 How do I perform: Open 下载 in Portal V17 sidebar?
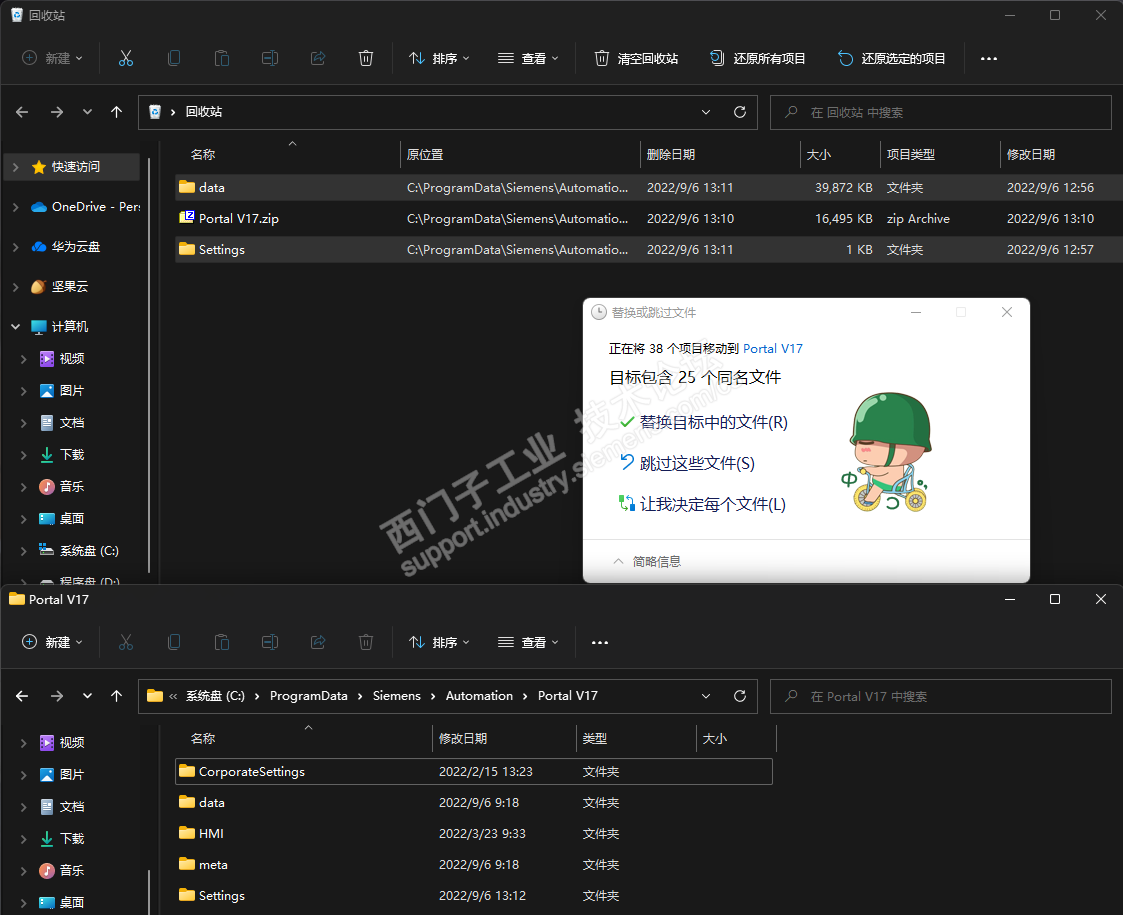[63, 838]
